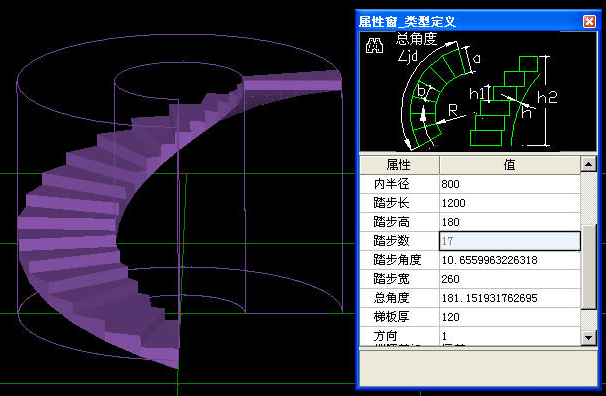This screenshot has height=396, width=606.
Task: Click the 踏步数 edit box showing 17
Action: (x=510, y=241)
